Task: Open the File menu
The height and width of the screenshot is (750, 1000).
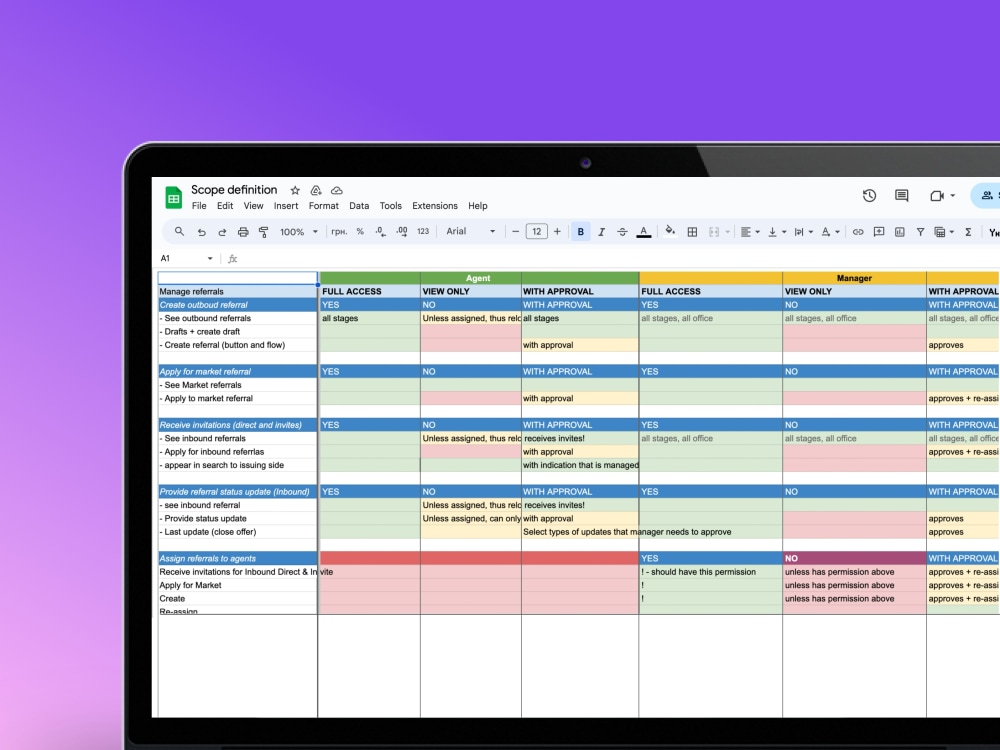Action: 199,206
